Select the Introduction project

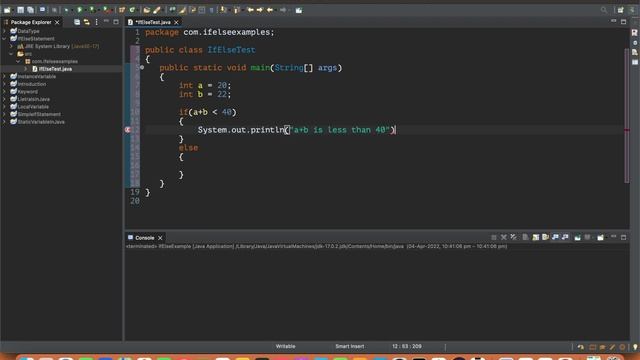point(32,84)
